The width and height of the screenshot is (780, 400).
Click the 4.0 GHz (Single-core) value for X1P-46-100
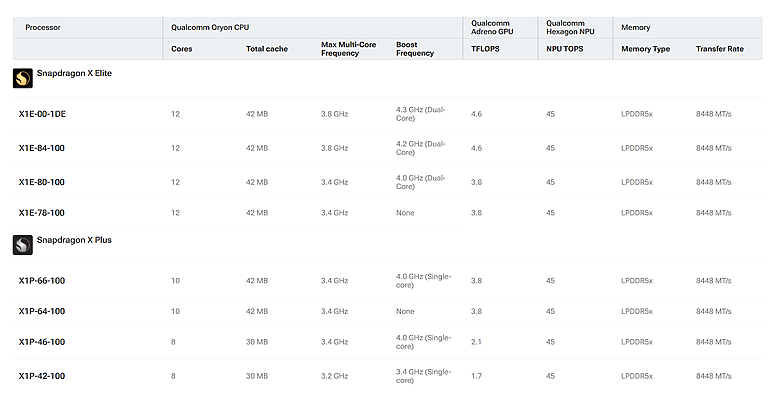[x=423, y=342]
